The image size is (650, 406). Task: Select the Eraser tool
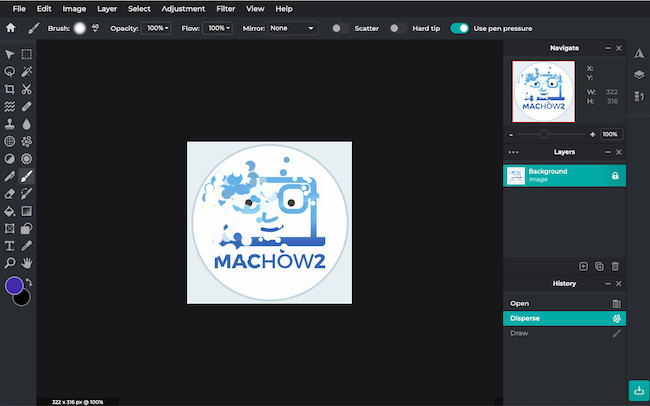click(10, 193)
